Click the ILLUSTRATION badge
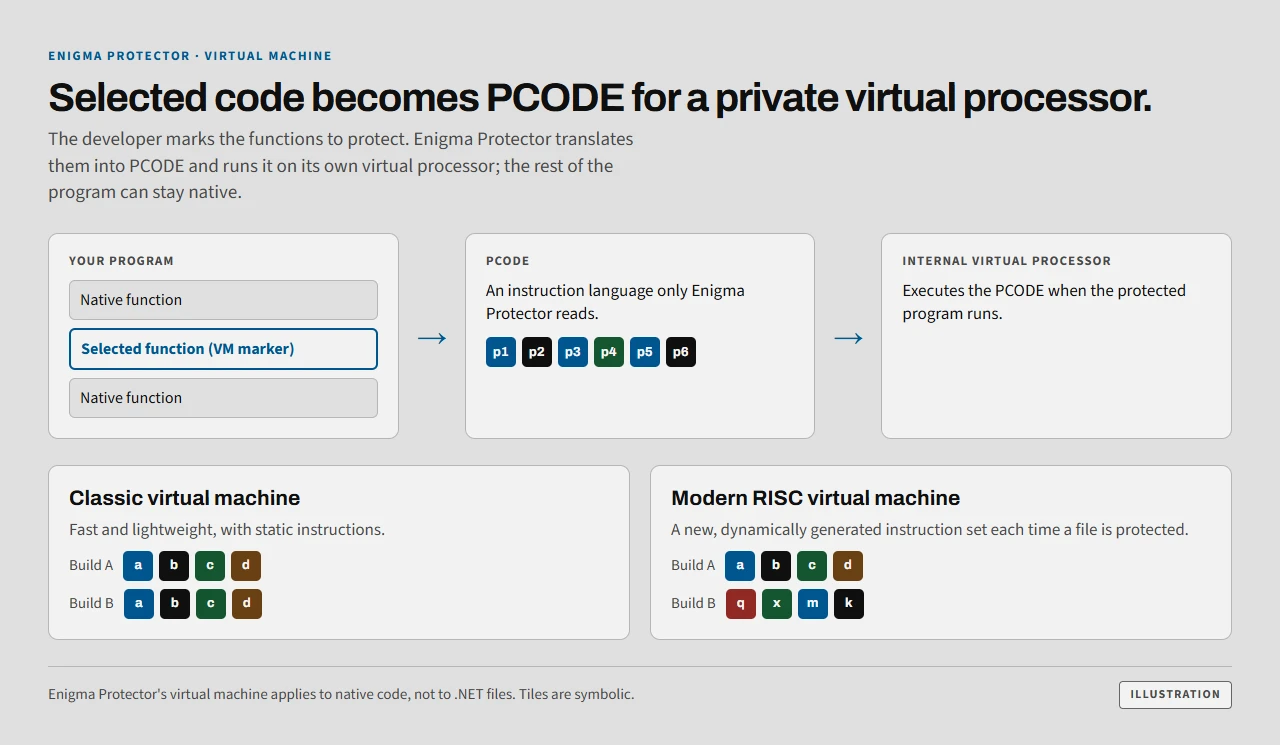 tap(1175, 694)
